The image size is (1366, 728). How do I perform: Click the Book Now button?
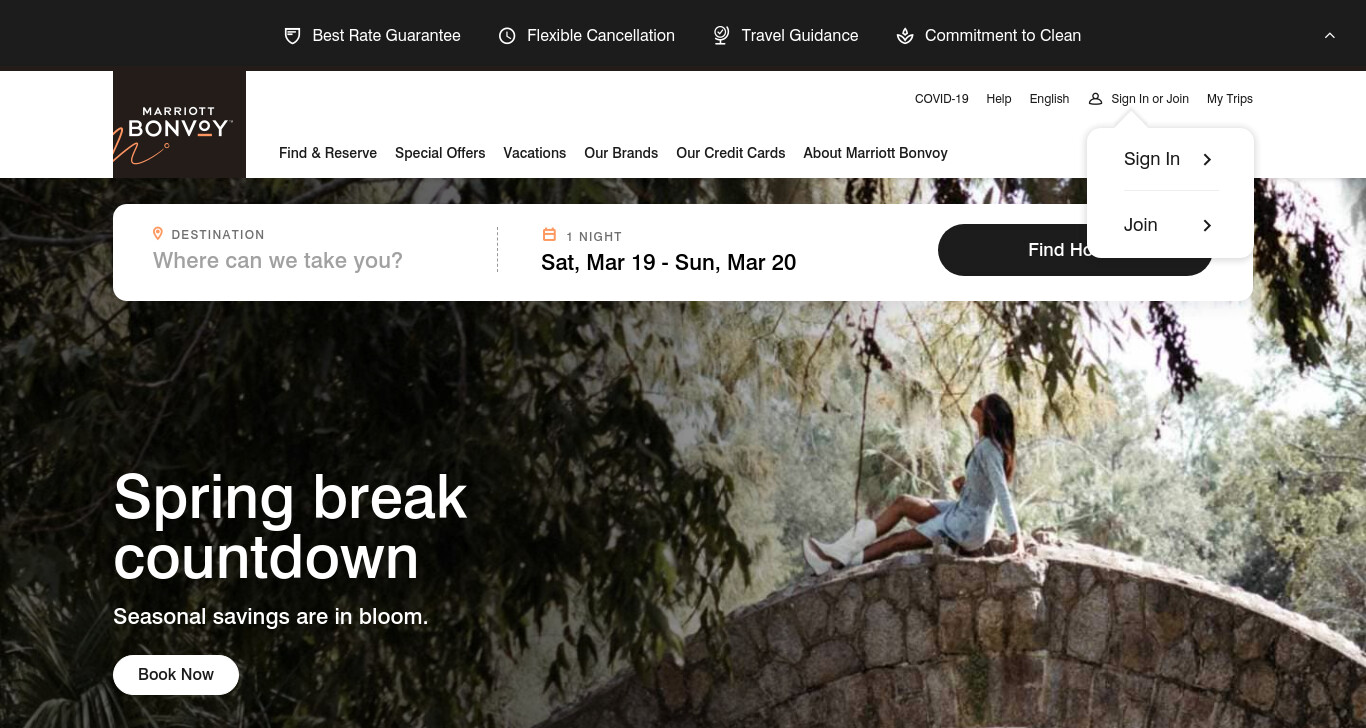(176, 675)
